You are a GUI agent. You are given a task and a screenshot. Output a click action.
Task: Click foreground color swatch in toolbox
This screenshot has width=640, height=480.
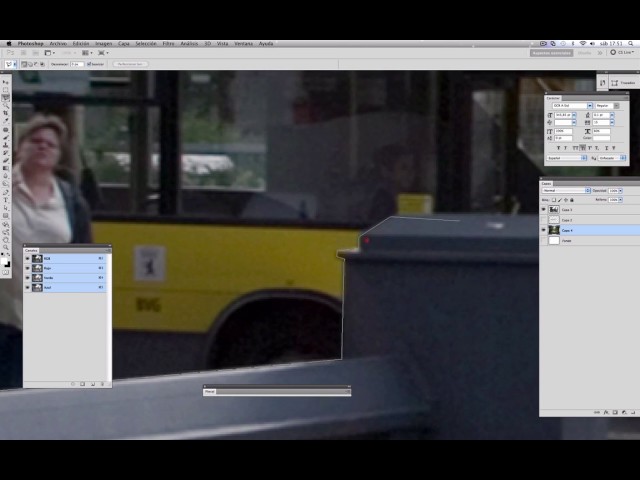coord(4,261)
